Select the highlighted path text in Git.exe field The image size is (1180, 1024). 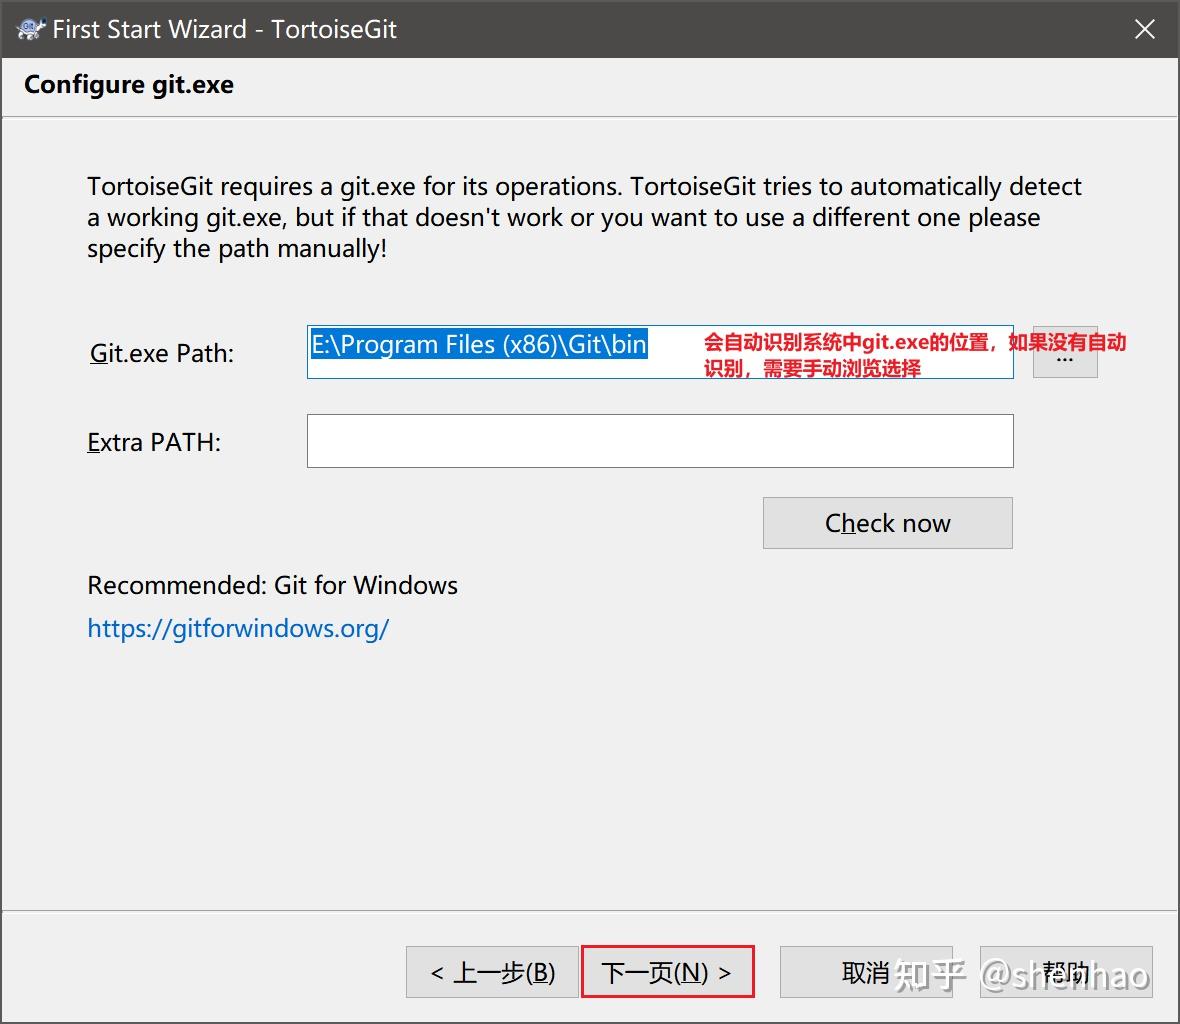[478, 344]
